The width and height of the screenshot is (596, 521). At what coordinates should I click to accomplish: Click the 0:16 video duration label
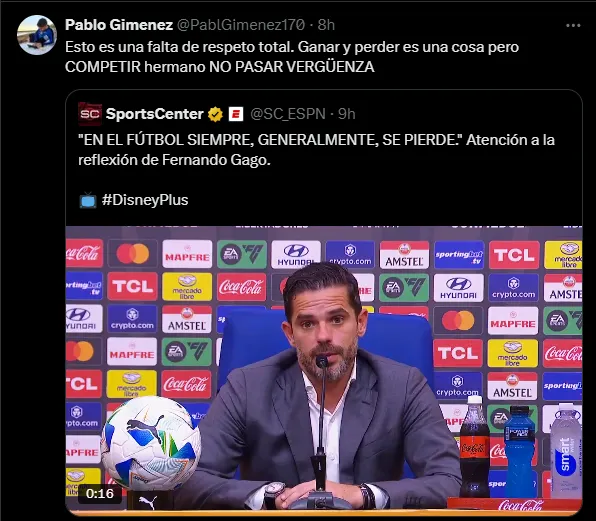pyautogui.click(x=100, y=493)
